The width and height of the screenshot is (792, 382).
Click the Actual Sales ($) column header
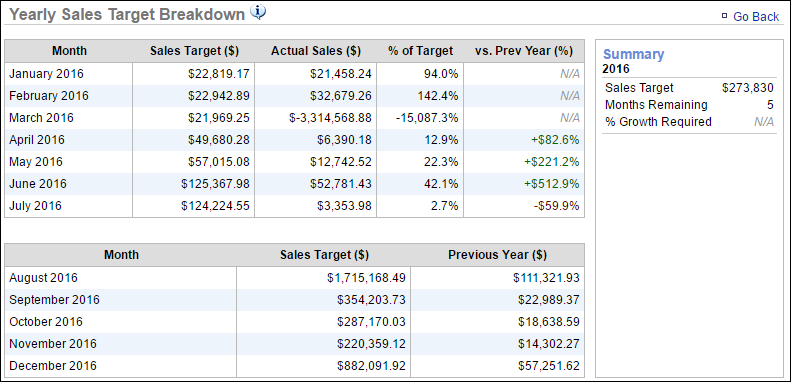pos(316,51)
